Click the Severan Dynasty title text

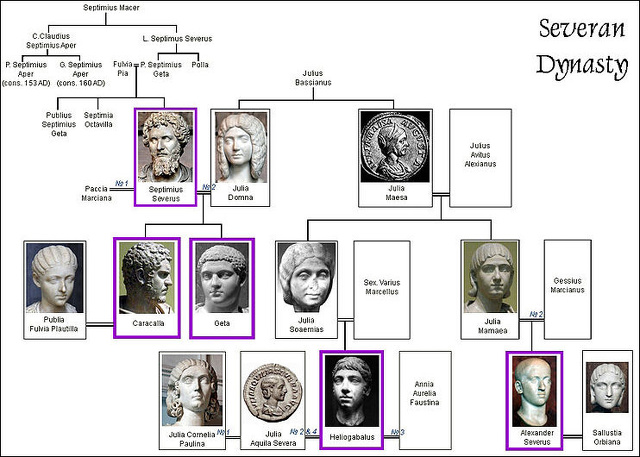[582, 47]
